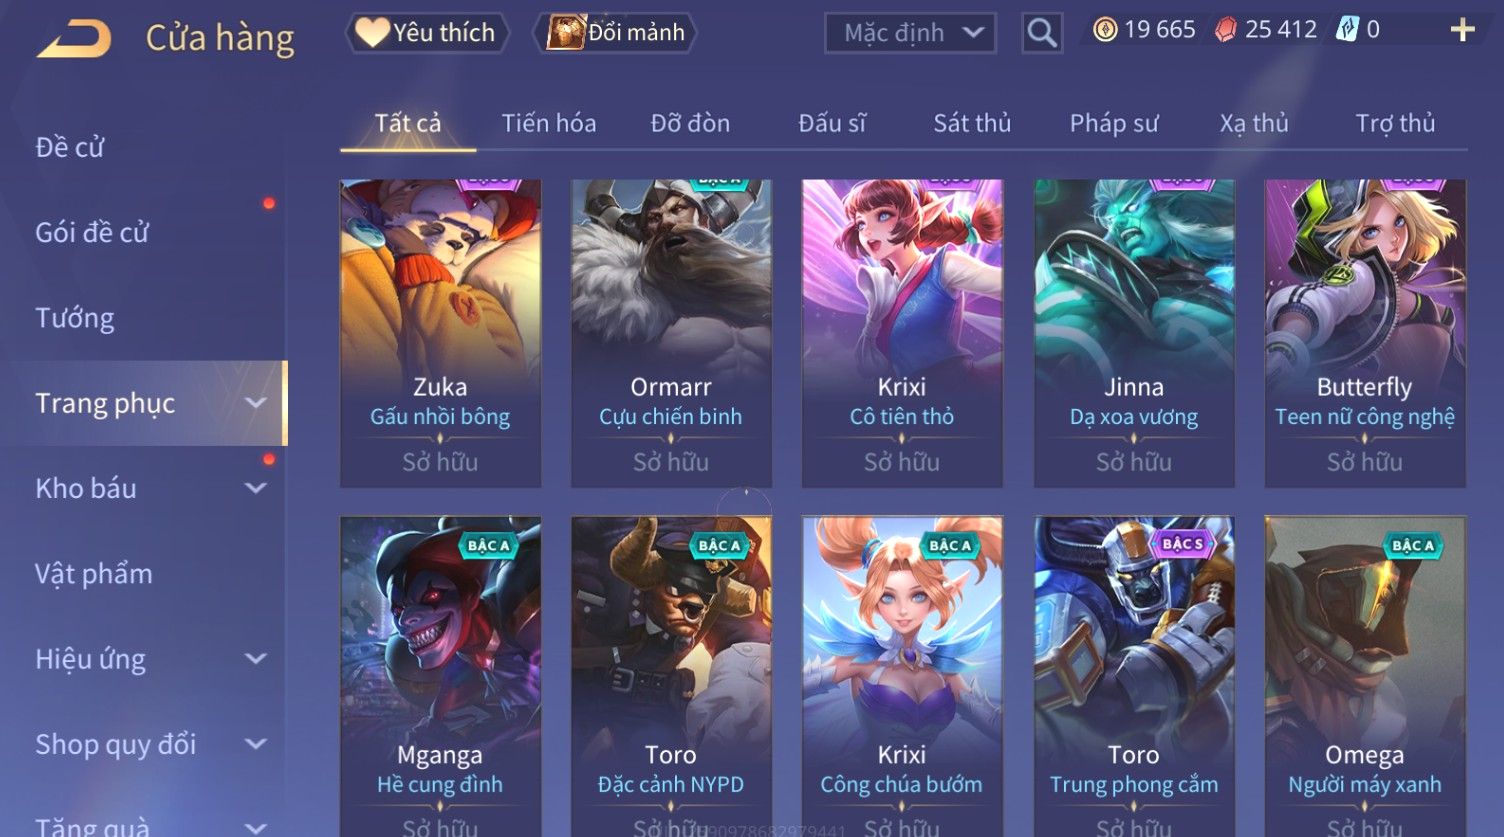Open the Mặc định sort dropdown
This screenshot has width=1504, height=837.
coord(910,33)
